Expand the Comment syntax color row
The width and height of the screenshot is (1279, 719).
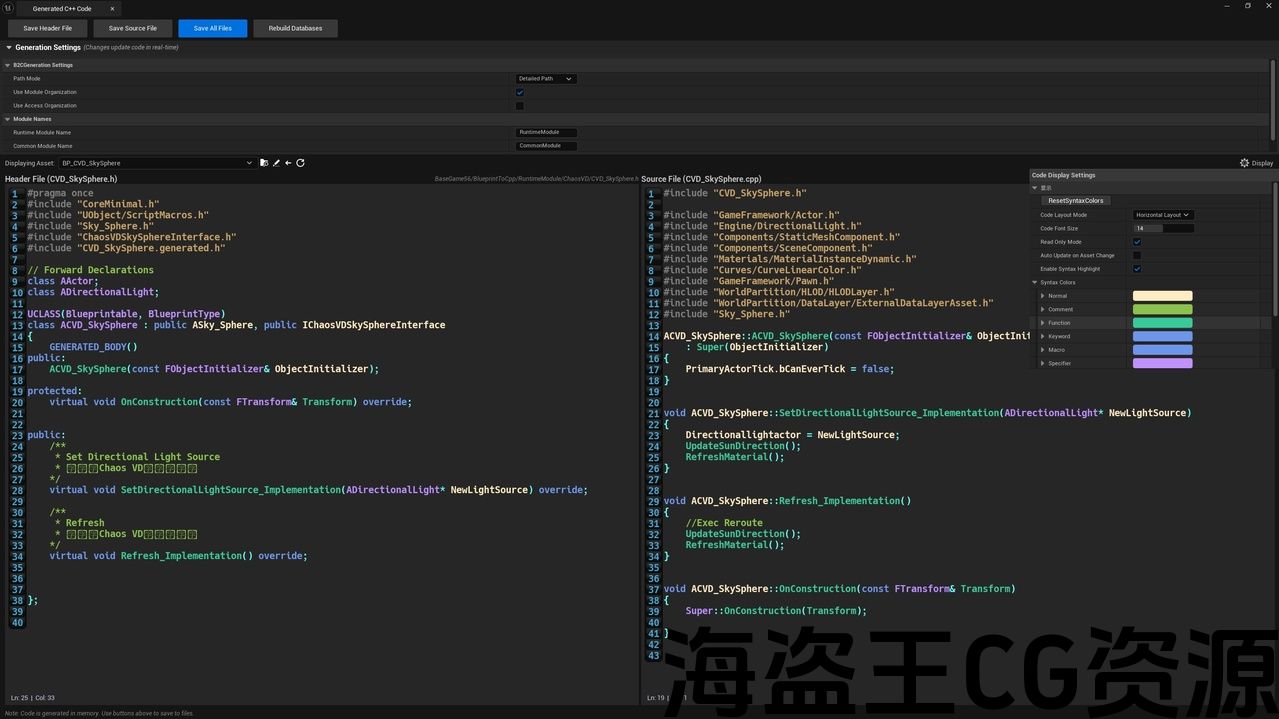tap(1043, 309)
